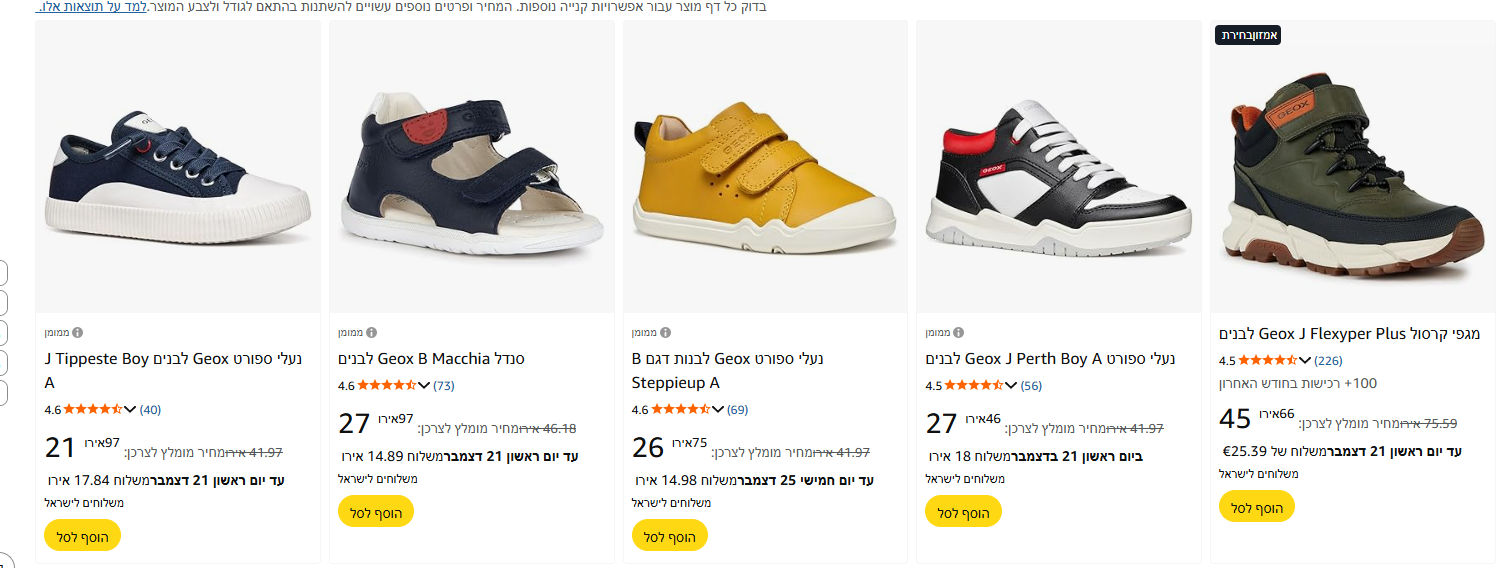
Task: Add J Tippeste Boy navy sneakers to cart
Action: click(x=82, y=536)
